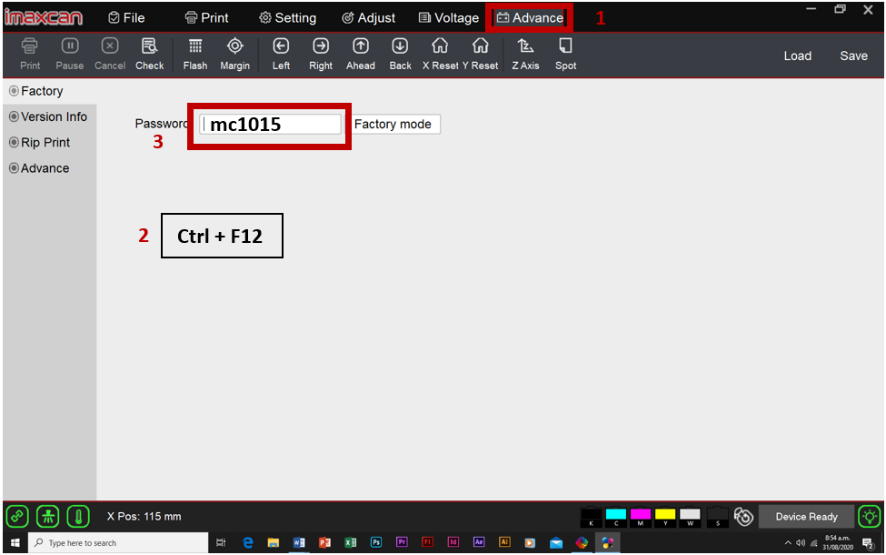Open Word from the taskbar
The width and height of the screenshot is (886, 555).
(x=299, y=542)
